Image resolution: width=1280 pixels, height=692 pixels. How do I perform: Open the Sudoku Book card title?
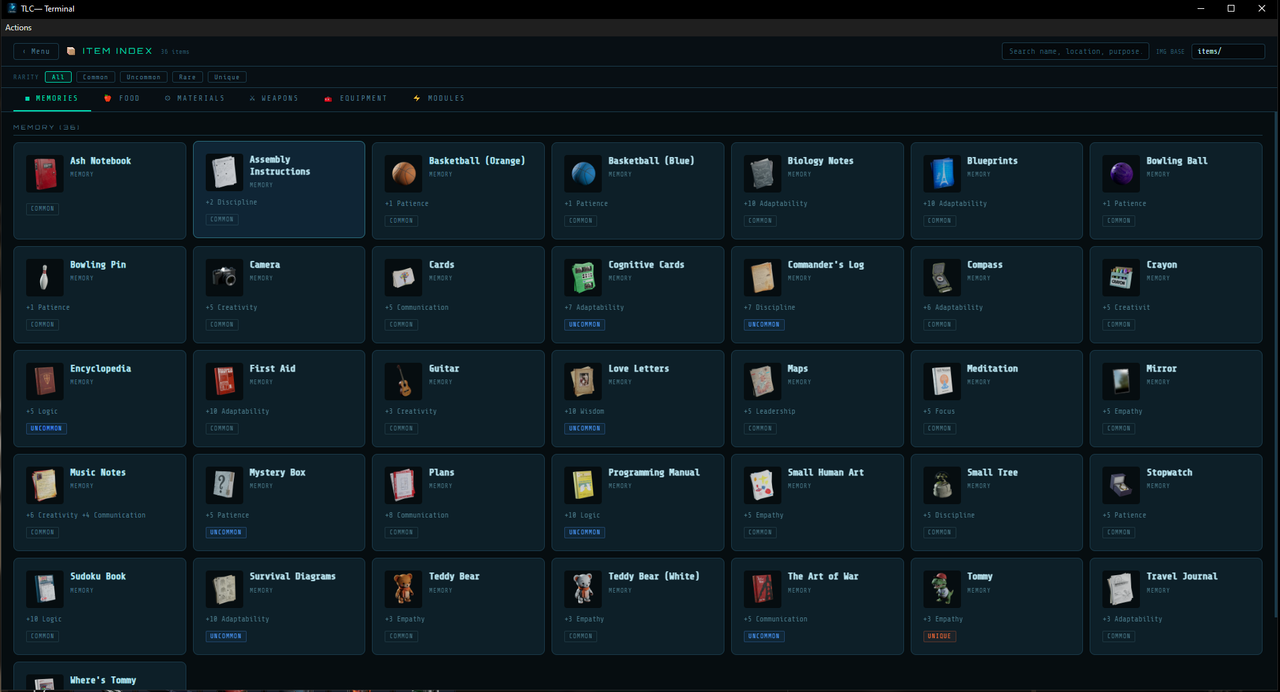coord(98,576)
